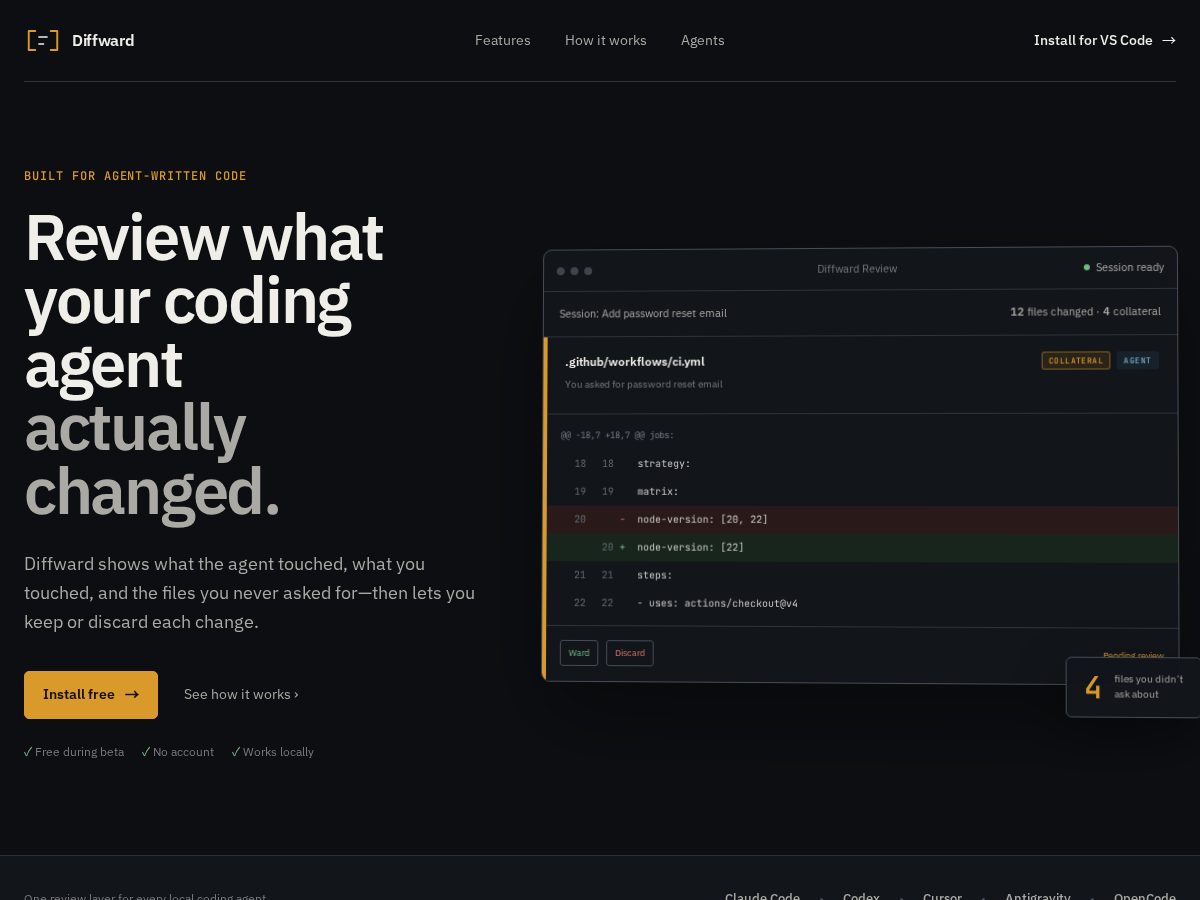Screen dimensions: 1200x900
Task: Click the Diffward brand name
Action: click(x=103, y=40)
